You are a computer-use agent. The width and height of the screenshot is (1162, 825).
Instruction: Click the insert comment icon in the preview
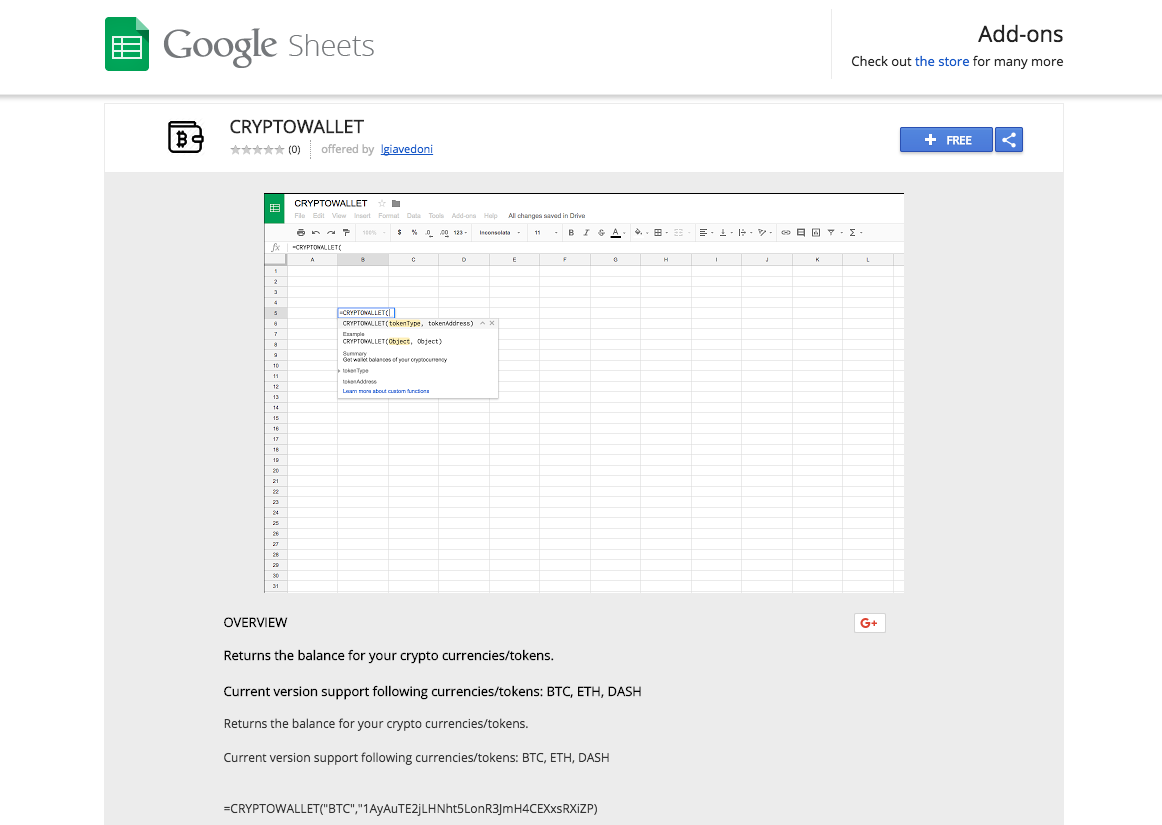tap(800, 233)
